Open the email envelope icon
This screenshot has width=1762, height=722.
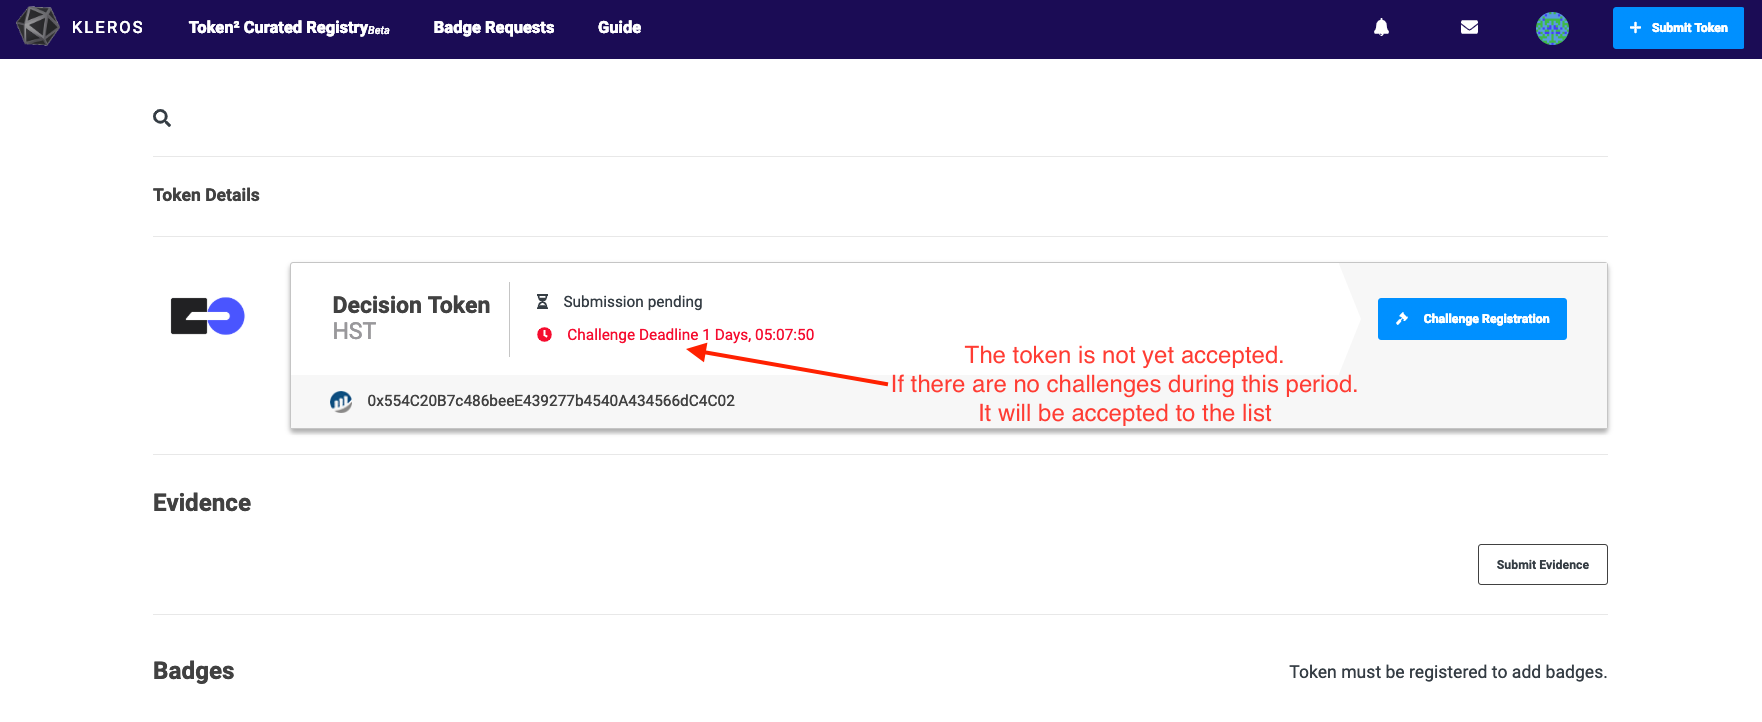(1469, 27)
